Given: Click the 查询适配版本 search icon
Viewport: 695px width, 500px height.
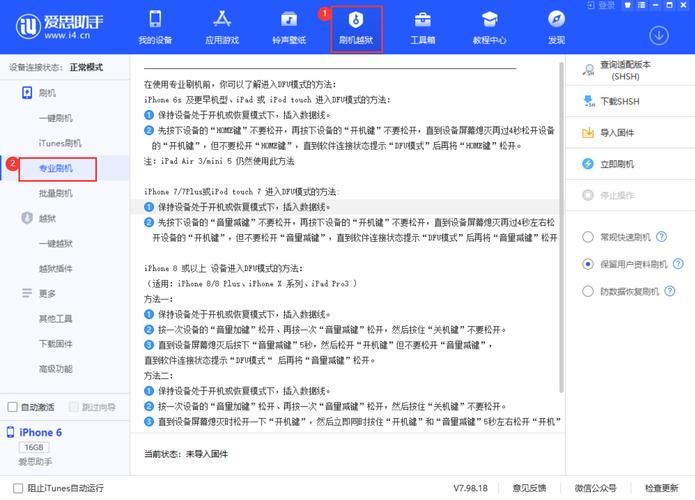Looking at the screenshot, I should click(588, 70).
